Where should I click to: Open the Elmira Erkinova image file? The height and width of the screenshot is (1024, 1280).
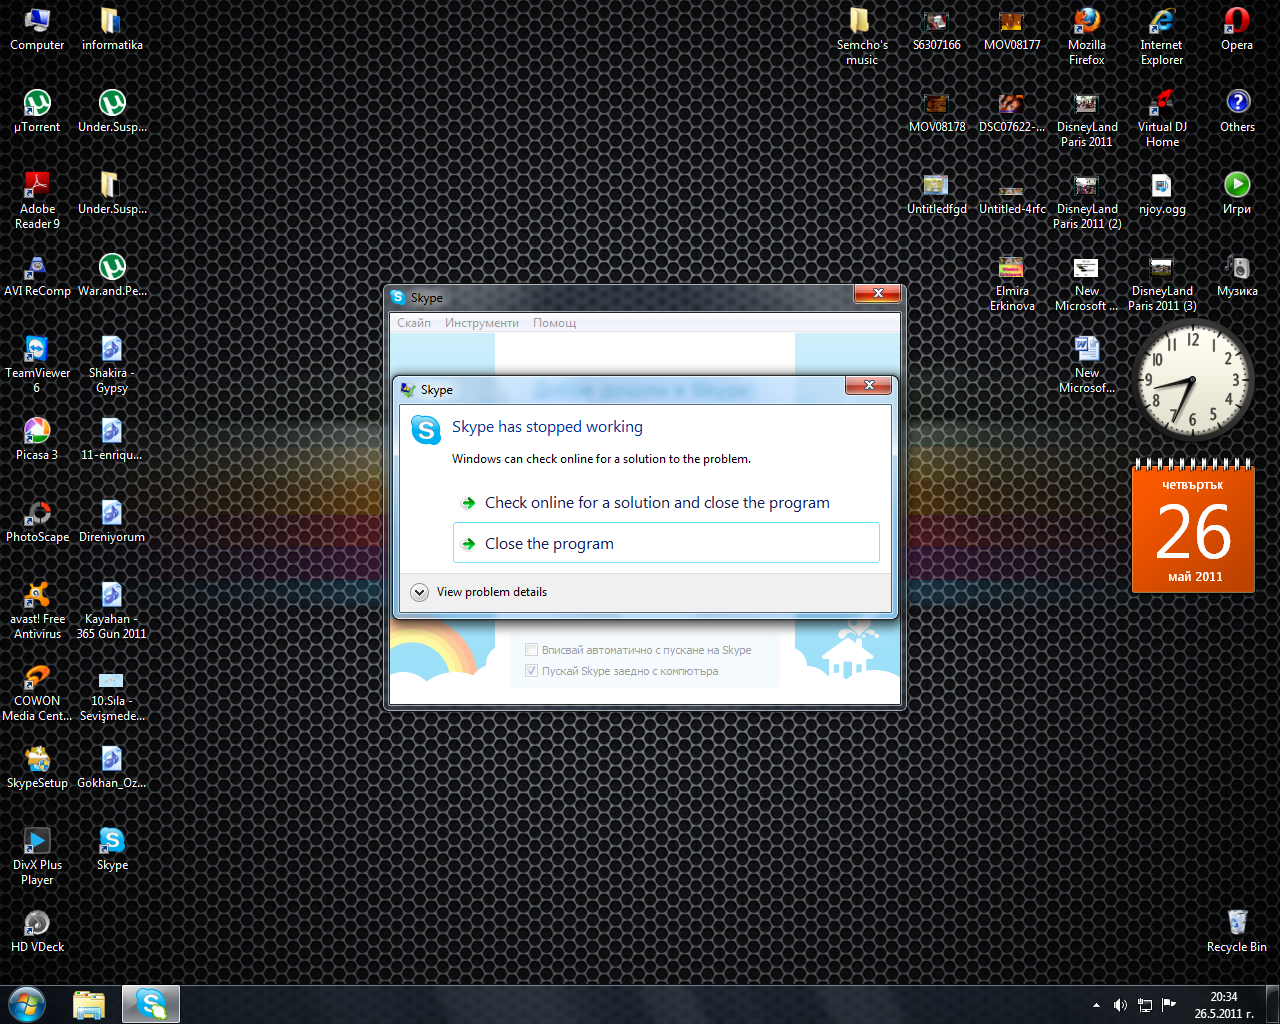click(1012, 283)
